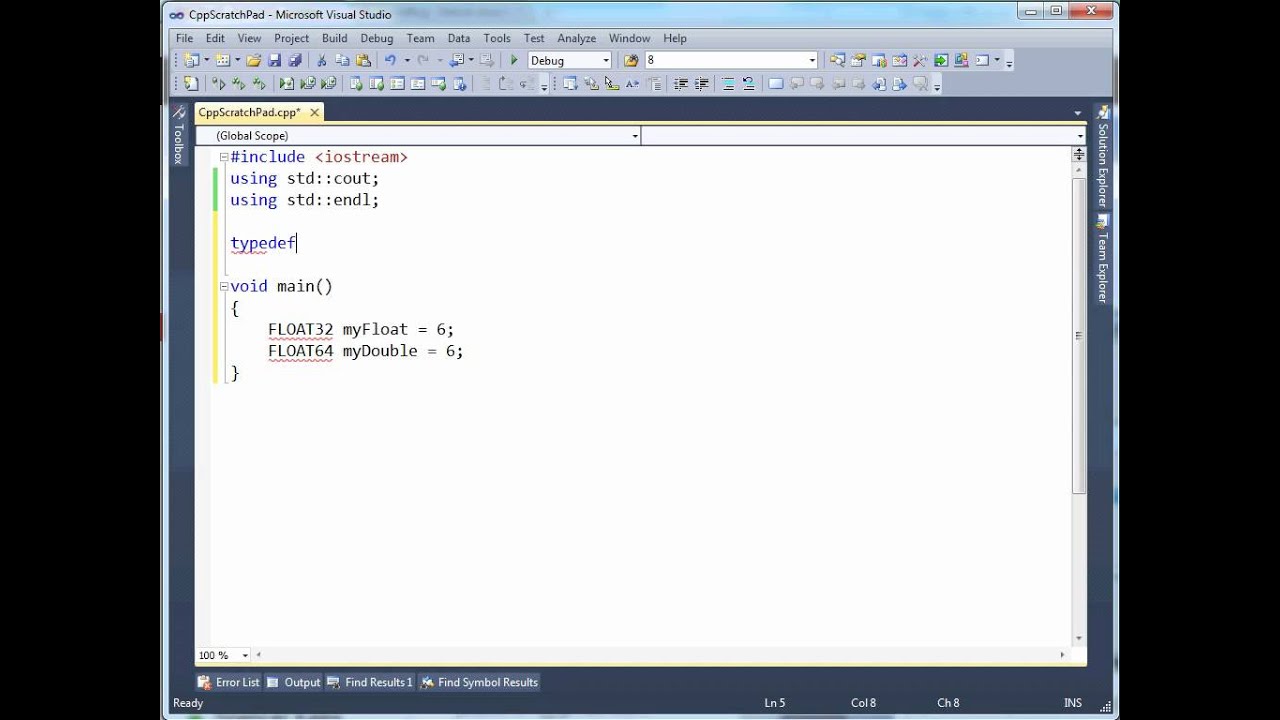Toggle a bookmark on the current line

click(775, 84)
